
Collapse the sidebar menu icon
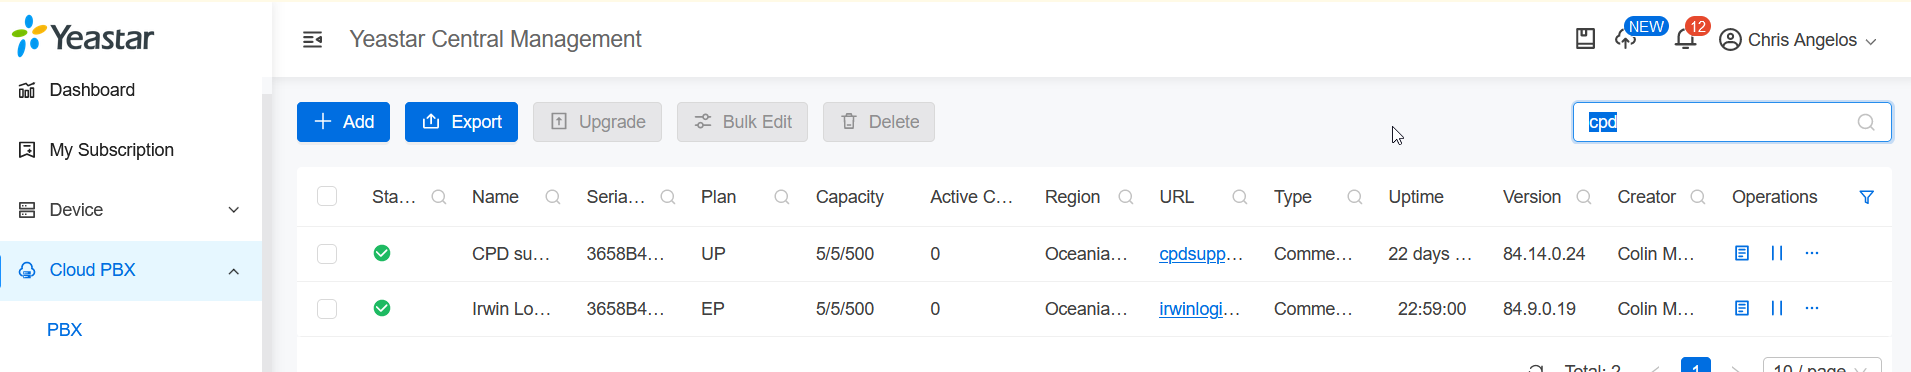click(x=312, y=39)
